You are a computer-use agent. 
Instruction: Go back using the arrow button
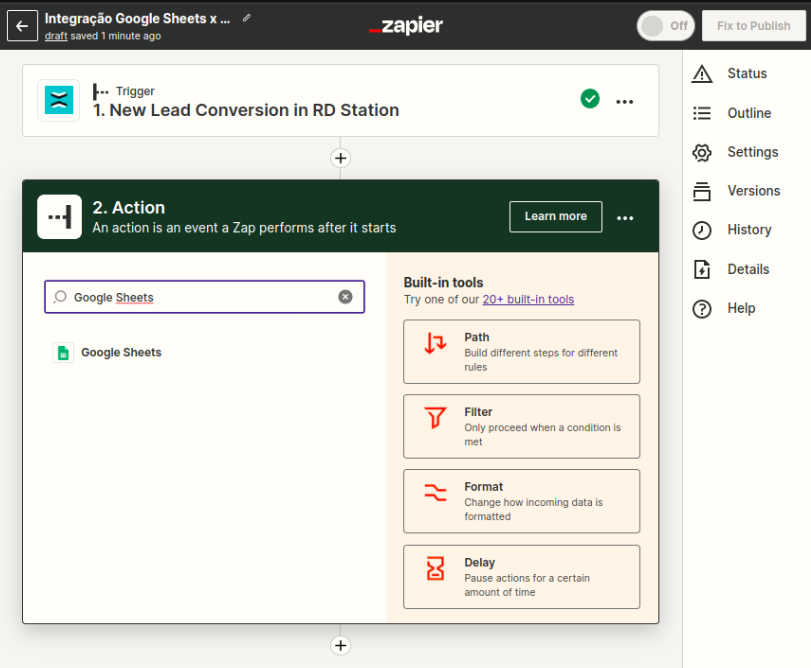click(x=22, y=26)
